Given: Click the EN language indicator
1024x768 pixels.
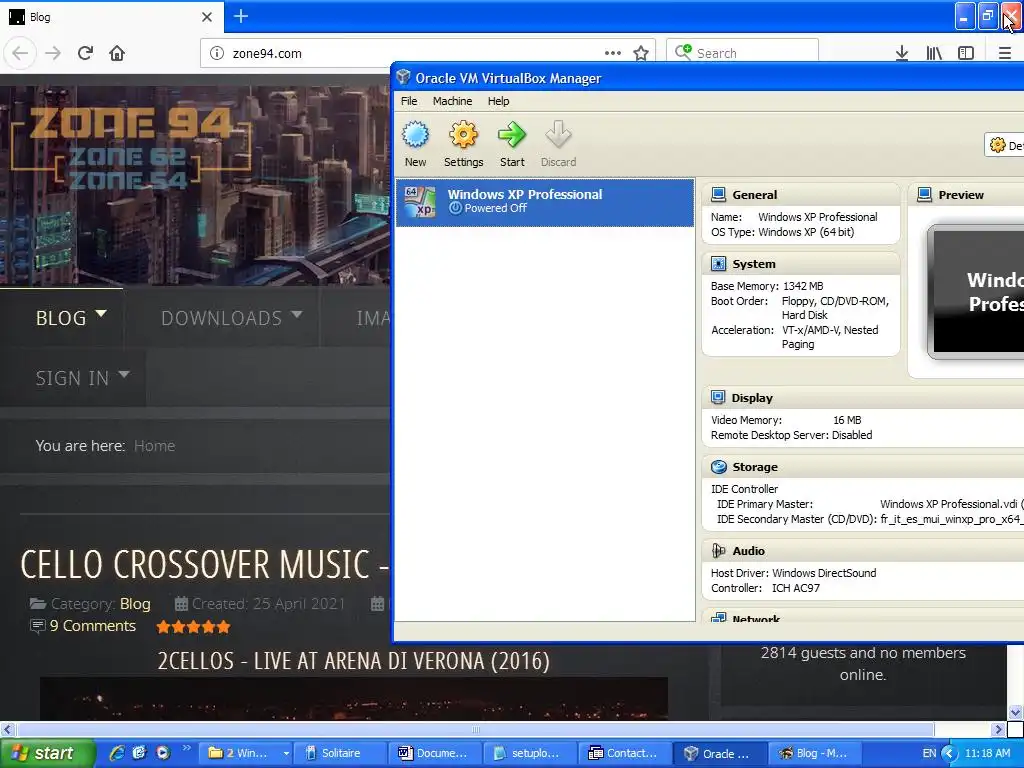Looking at the screenshot, I should point(929,753).
